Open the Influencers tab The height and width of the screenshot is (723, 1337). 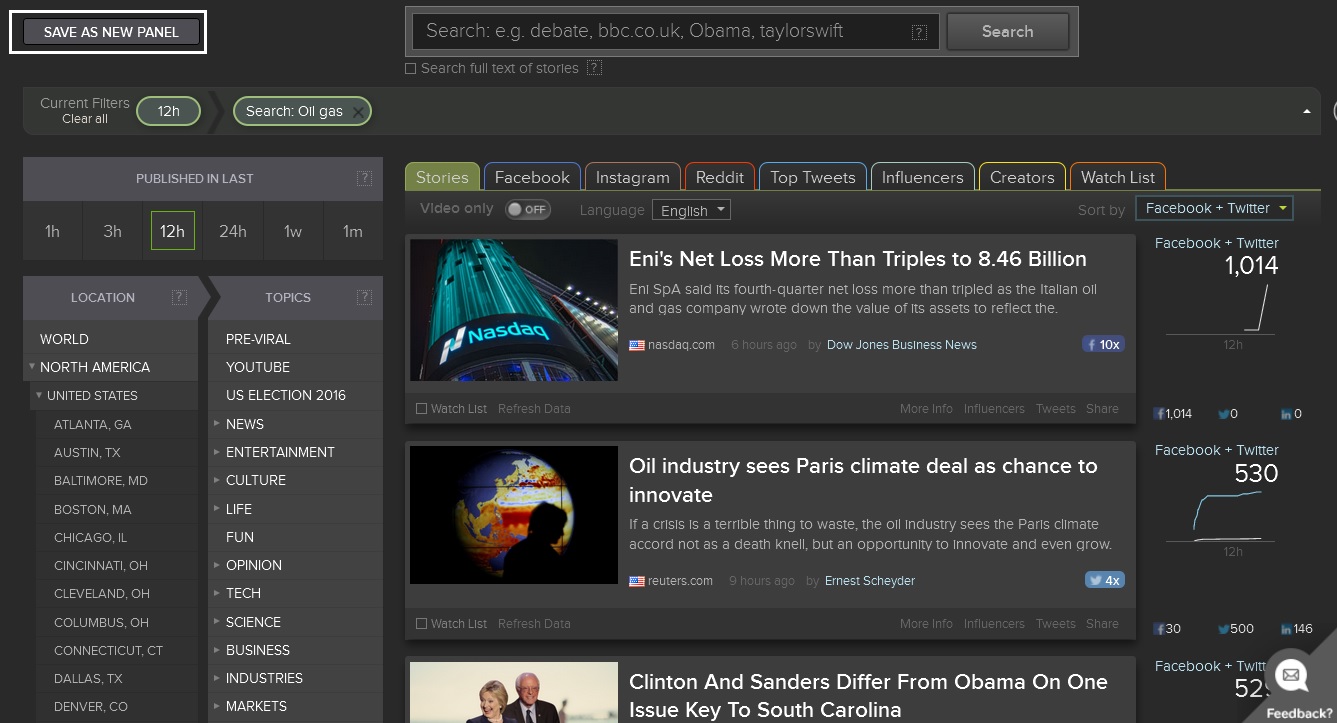[922, 177]
